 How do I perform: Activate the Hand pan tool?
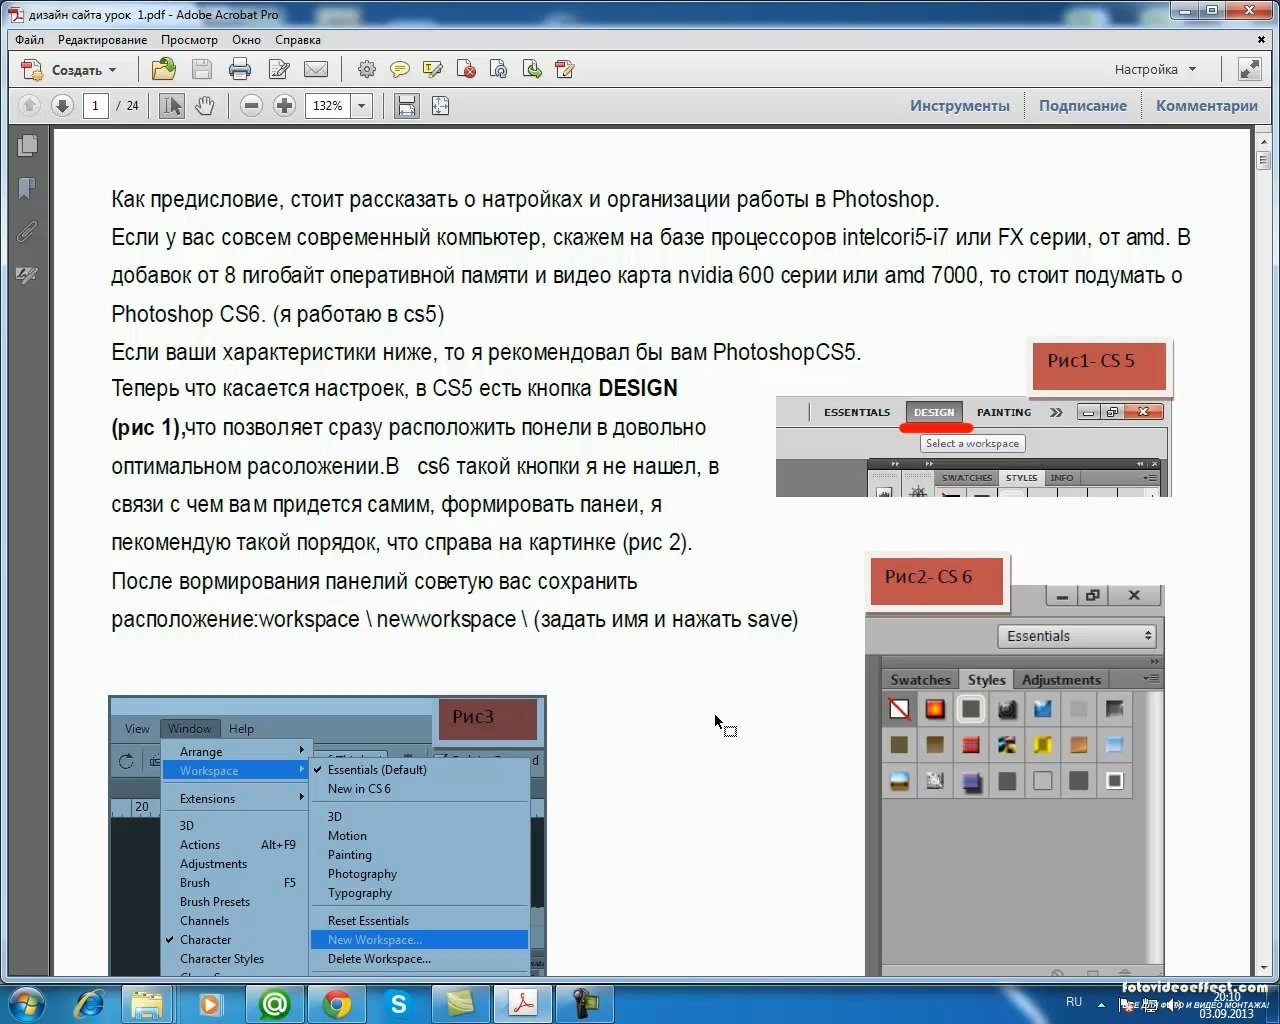(x=205, y=105)
